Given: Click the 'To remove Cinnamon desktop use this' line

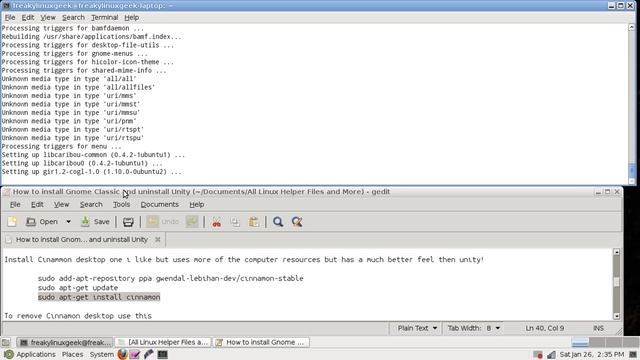Looking at the screenshot, I should 78,316.
